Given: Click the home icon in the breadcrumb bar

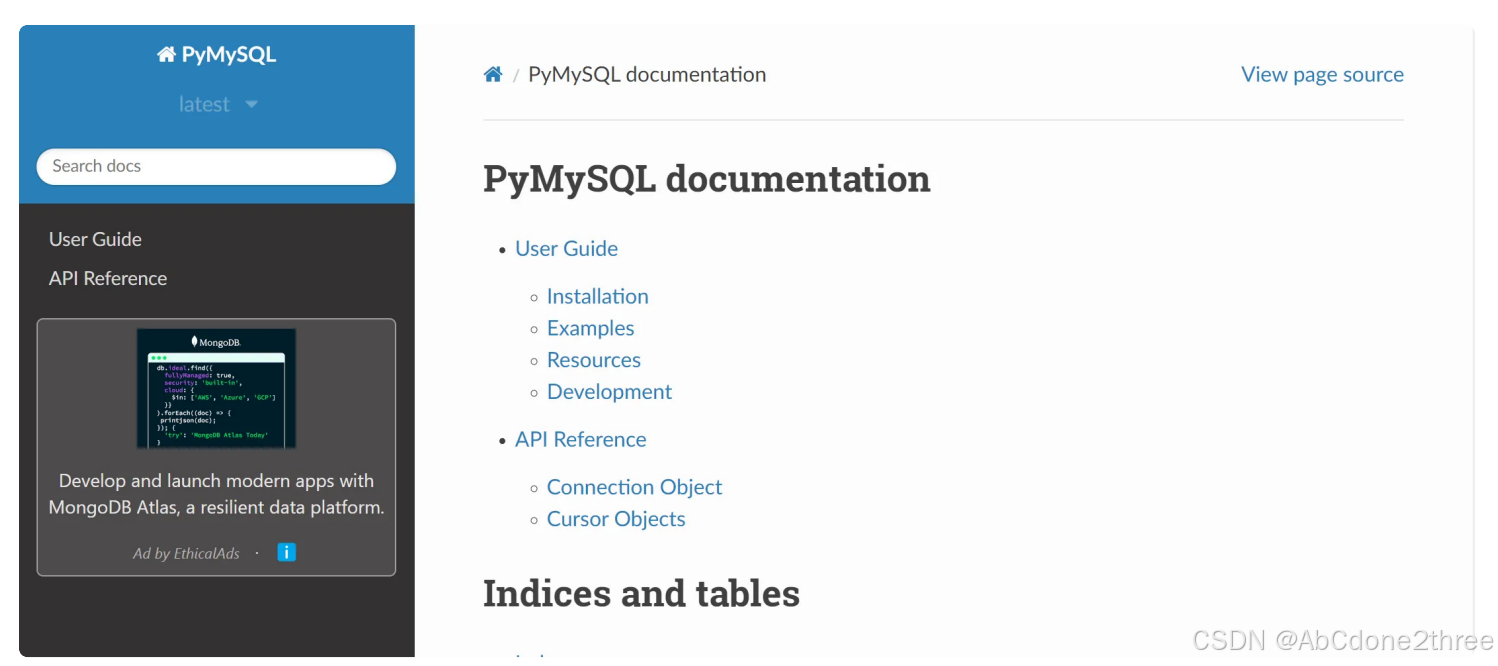Looking at the screenshot, I should [492, 73].
